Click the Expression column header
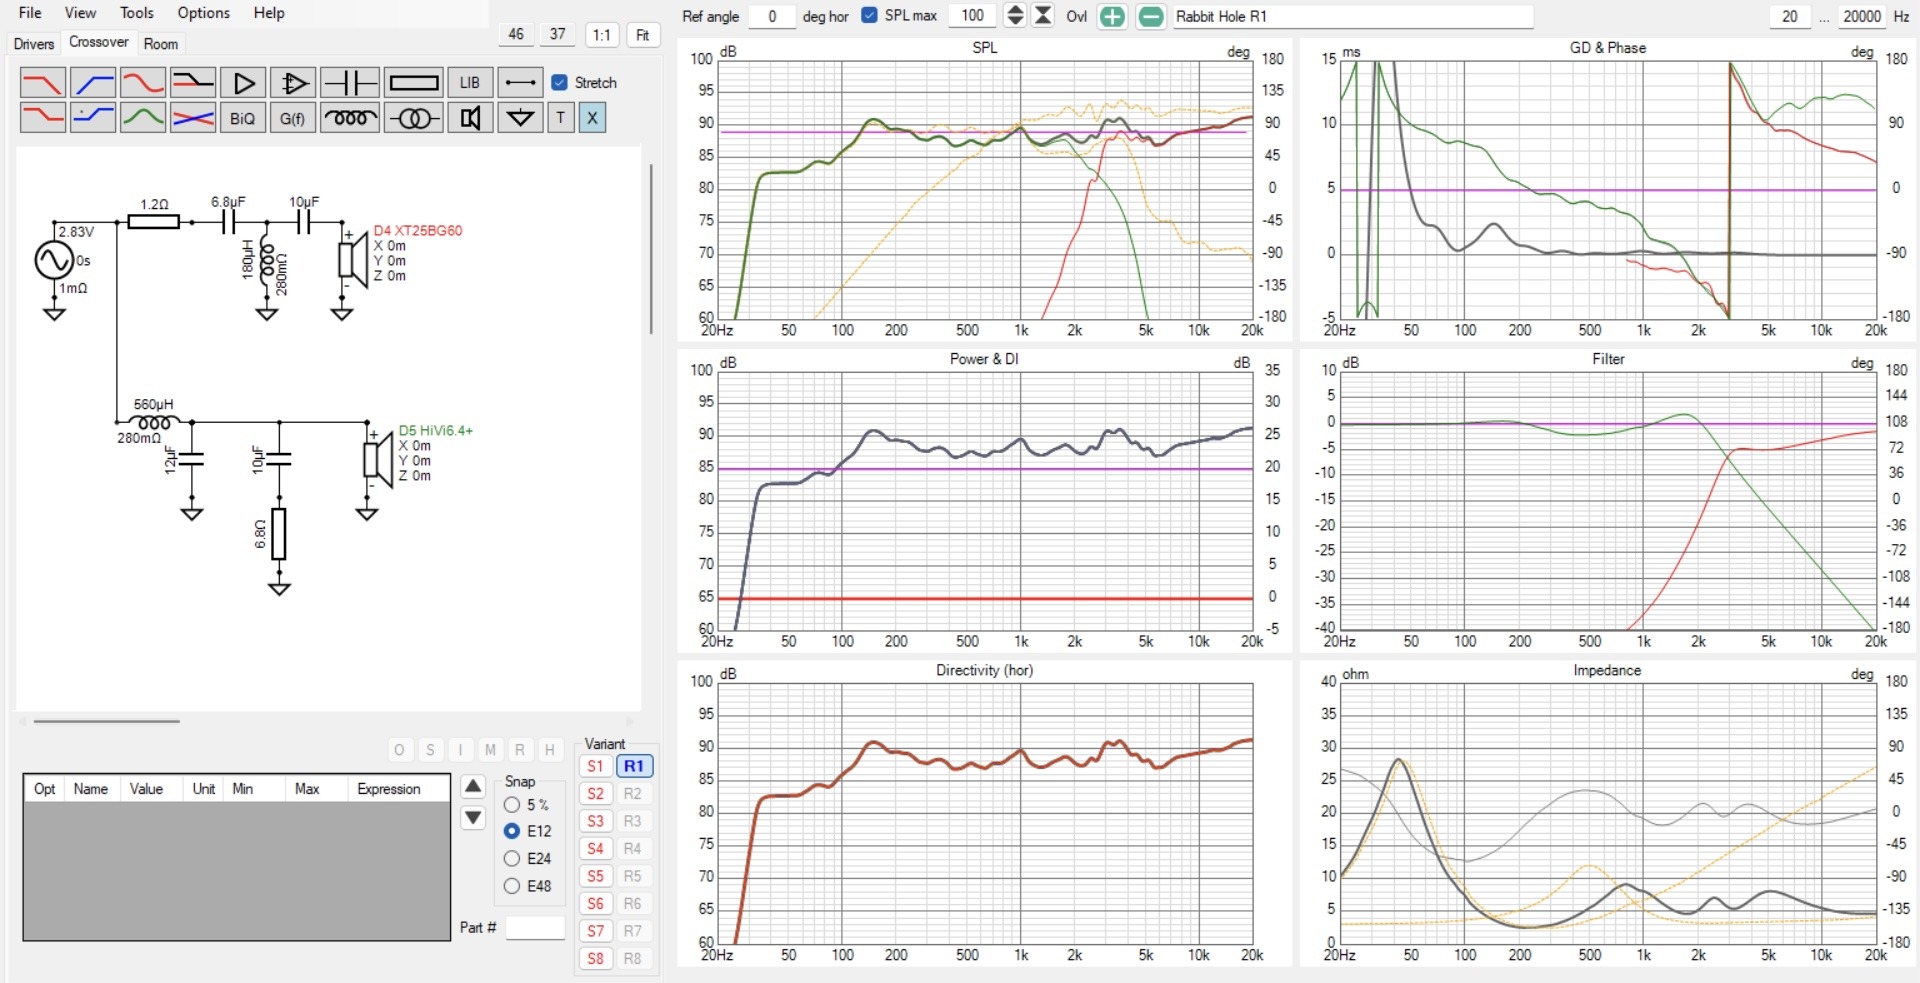Viewport: 1920px width, 983px height. [x=389, y=789]
